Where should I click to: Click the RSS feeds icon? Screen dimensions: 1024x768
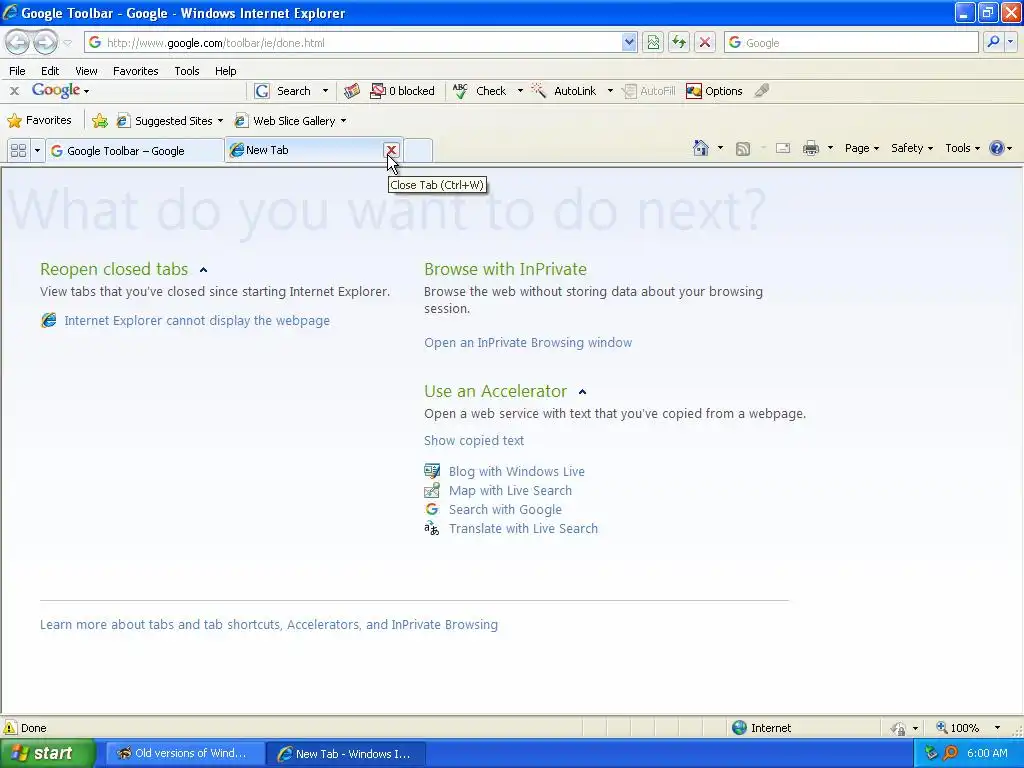pos(743,149)
